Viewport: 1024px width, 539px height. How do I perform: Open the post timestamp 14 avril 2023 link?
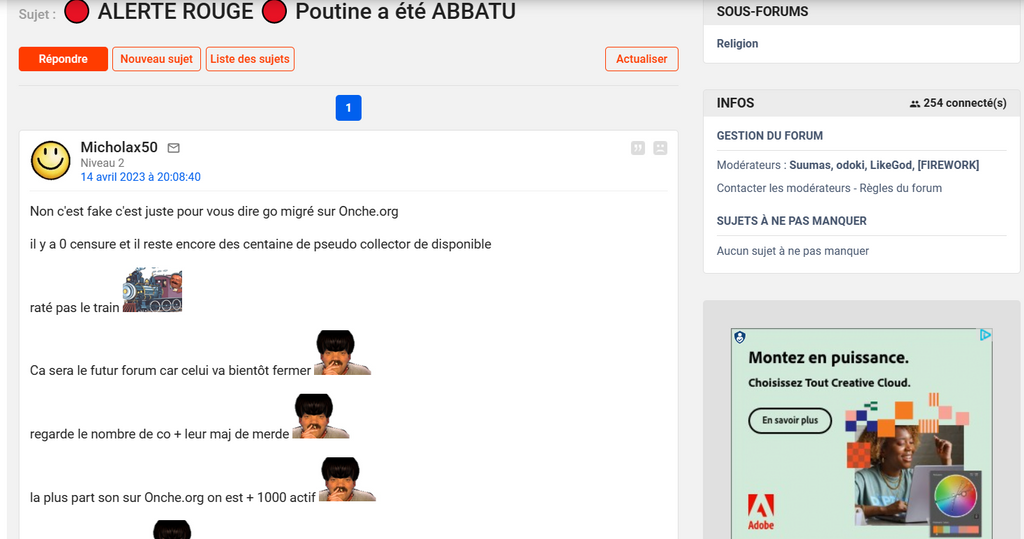[x=140, y=177]
